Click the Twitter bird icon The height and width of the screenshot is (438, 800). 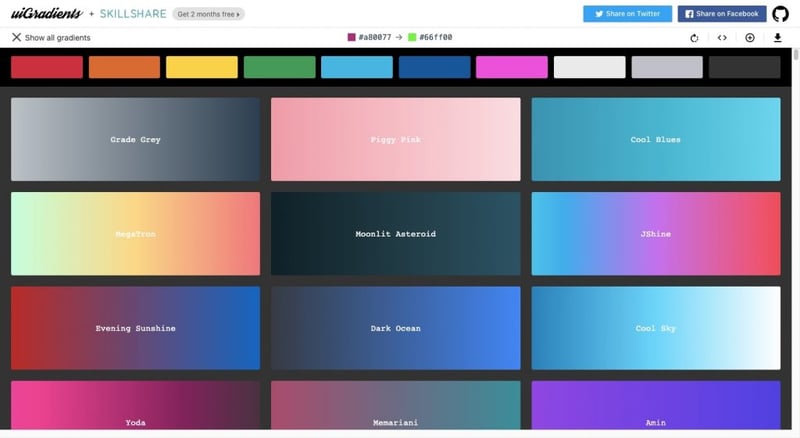(x=599, y=14)
